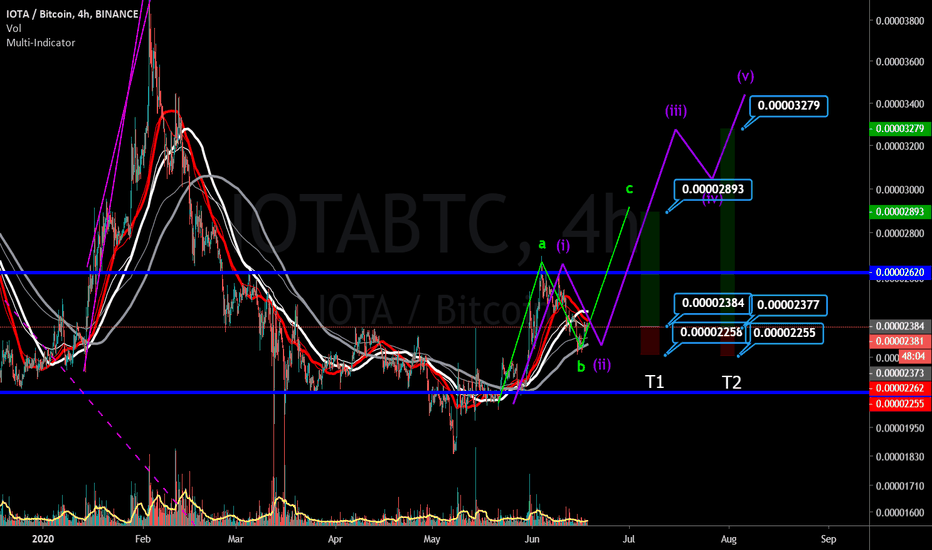This screenshot has height=550, width=932.
Task: Click the green 0.00003279 price axis tag
Action: coord(900,128)
